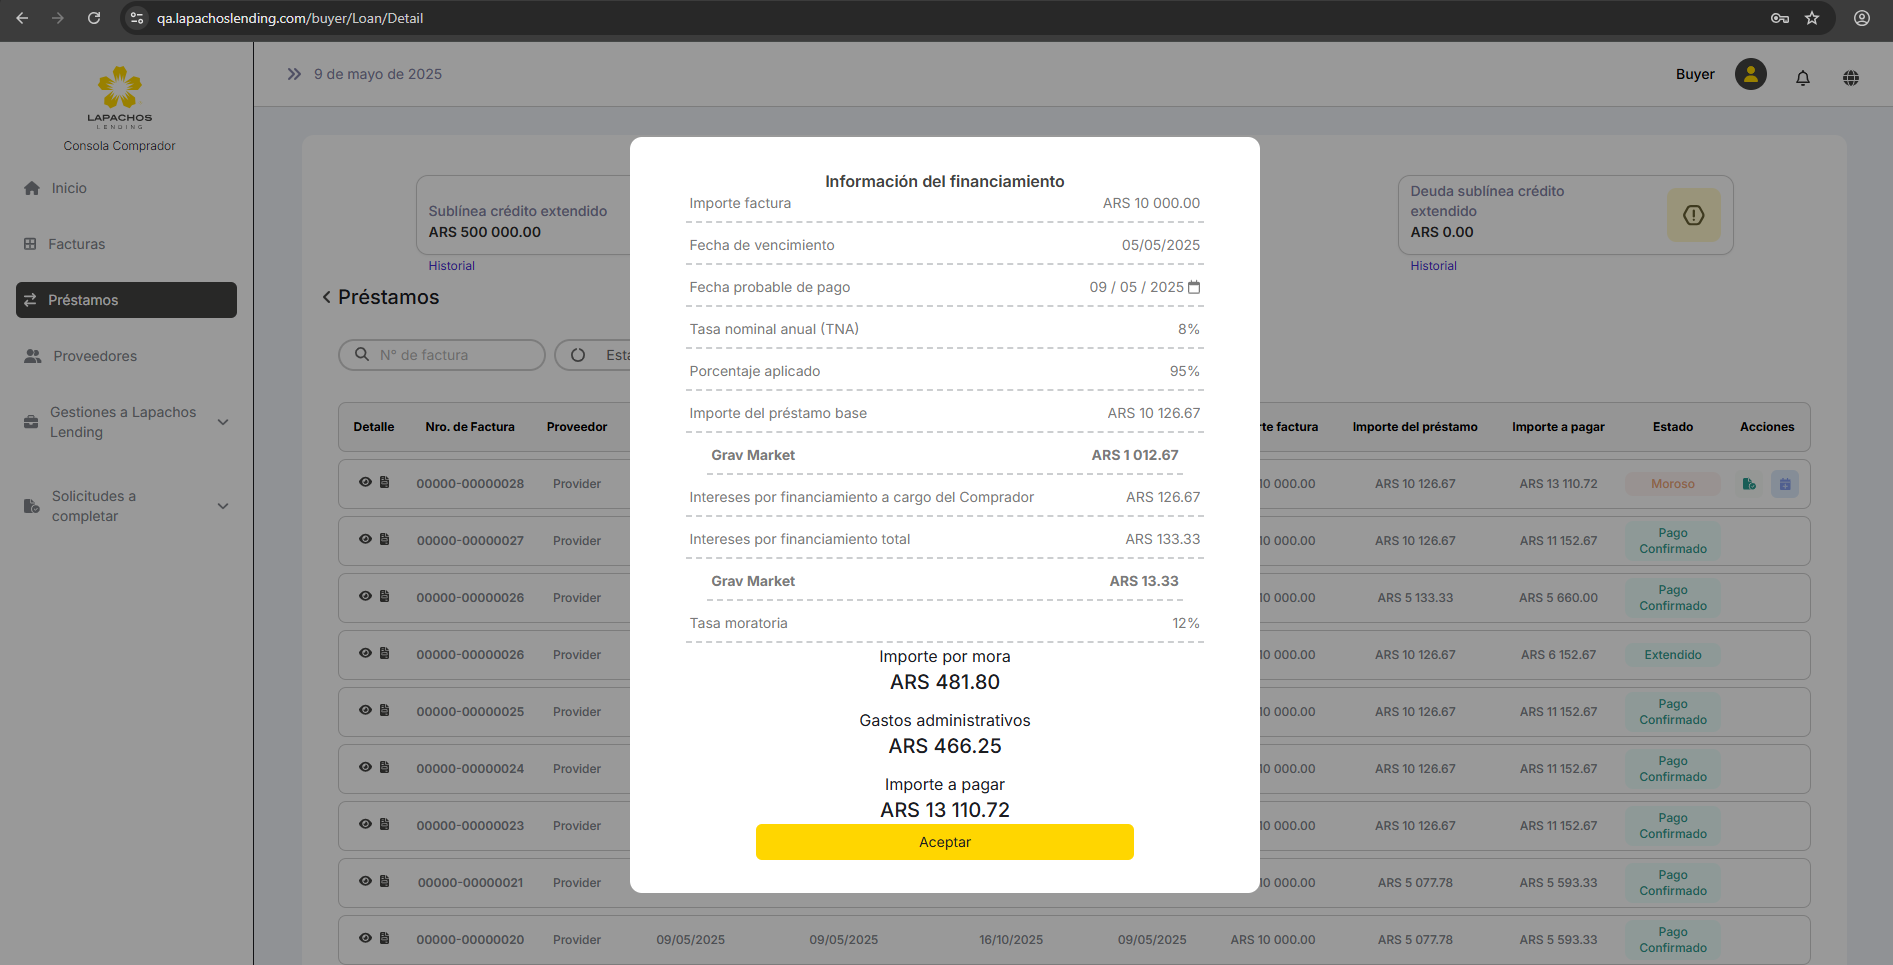
Task: View details eye icon for invoice 00000-00000027
Action: click(x=365, y=539)
